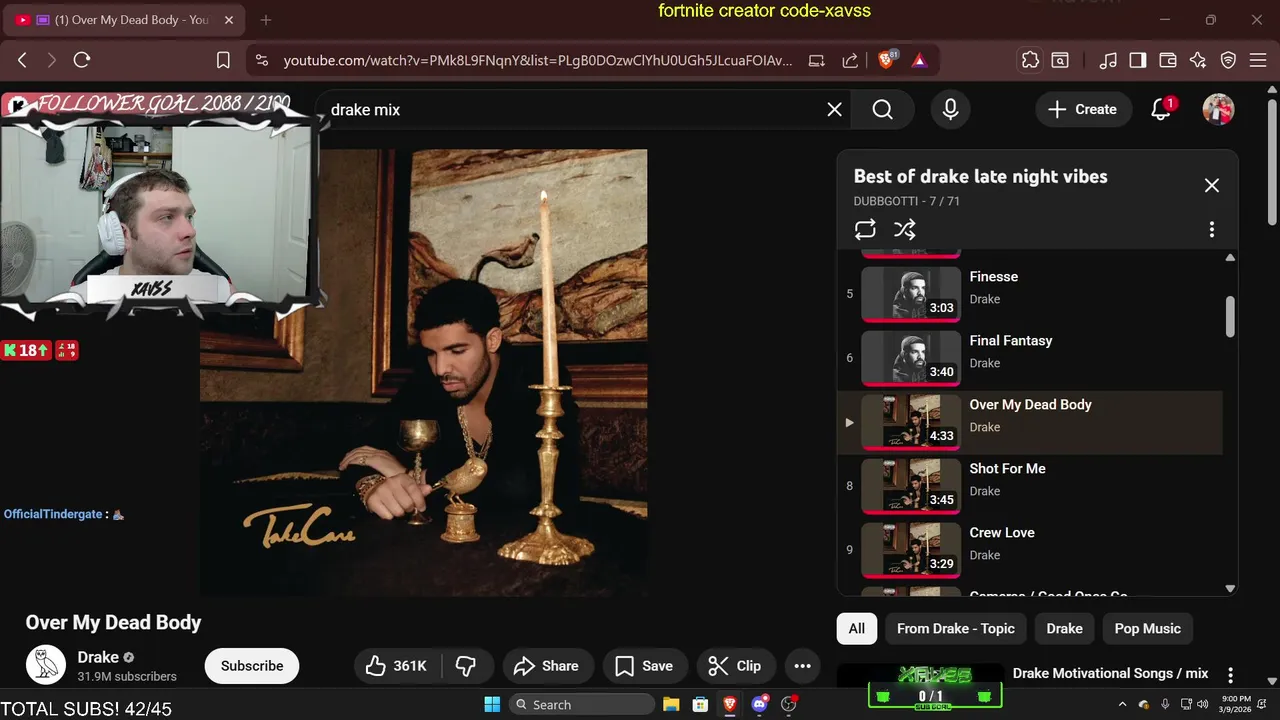Open Microsoft Store from the taskbar
Screen dimensions: 1280x720
[700, 704]
